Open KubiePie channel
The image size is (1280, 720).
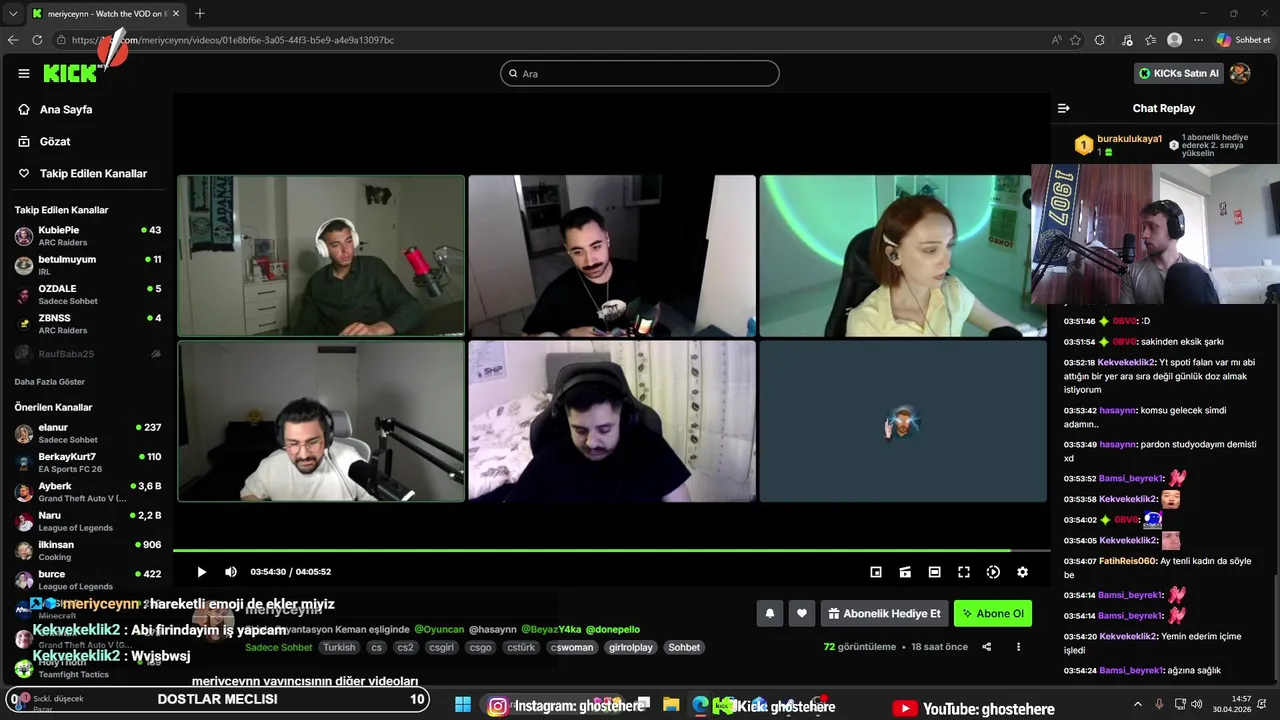(x=87, y=236)
